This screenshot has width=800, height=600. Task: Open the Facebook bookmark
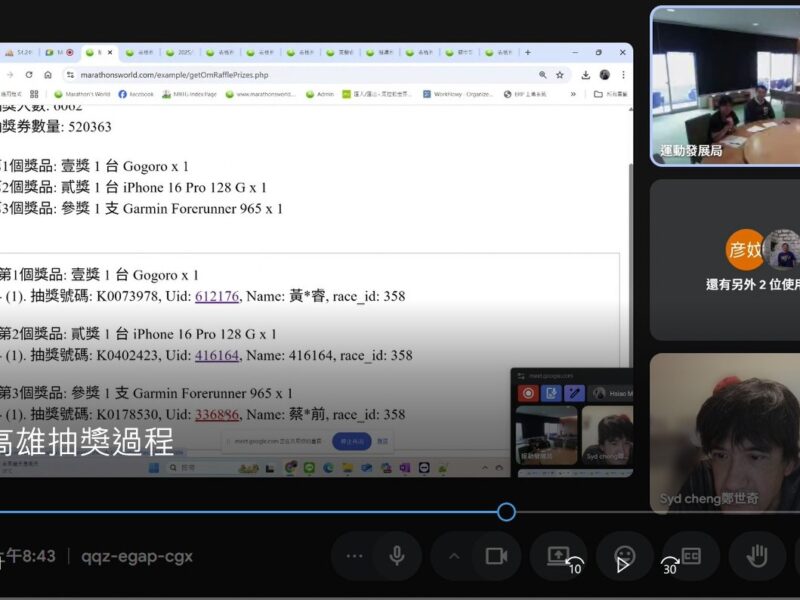click(136, 94)
